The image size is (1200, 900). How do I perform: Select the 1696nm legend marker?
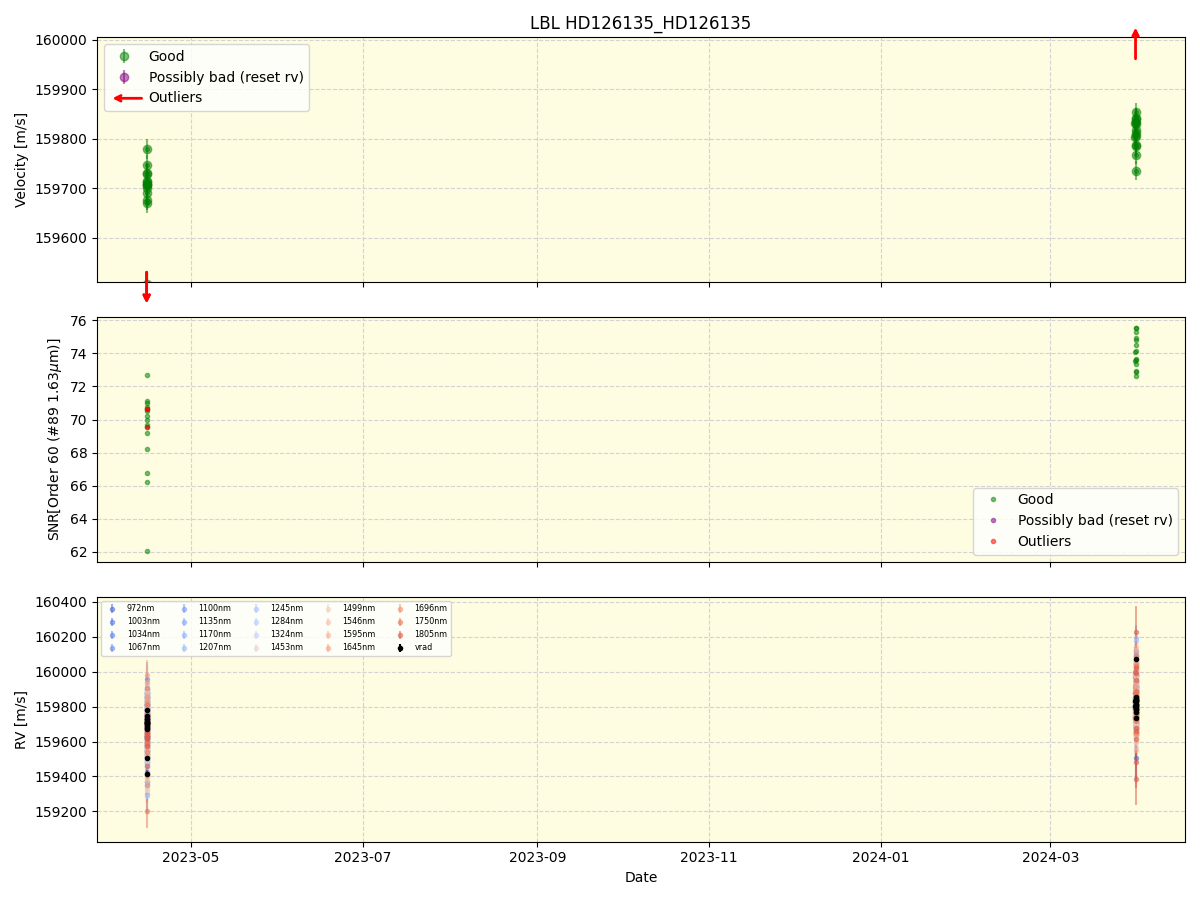[x=400, y=609]
